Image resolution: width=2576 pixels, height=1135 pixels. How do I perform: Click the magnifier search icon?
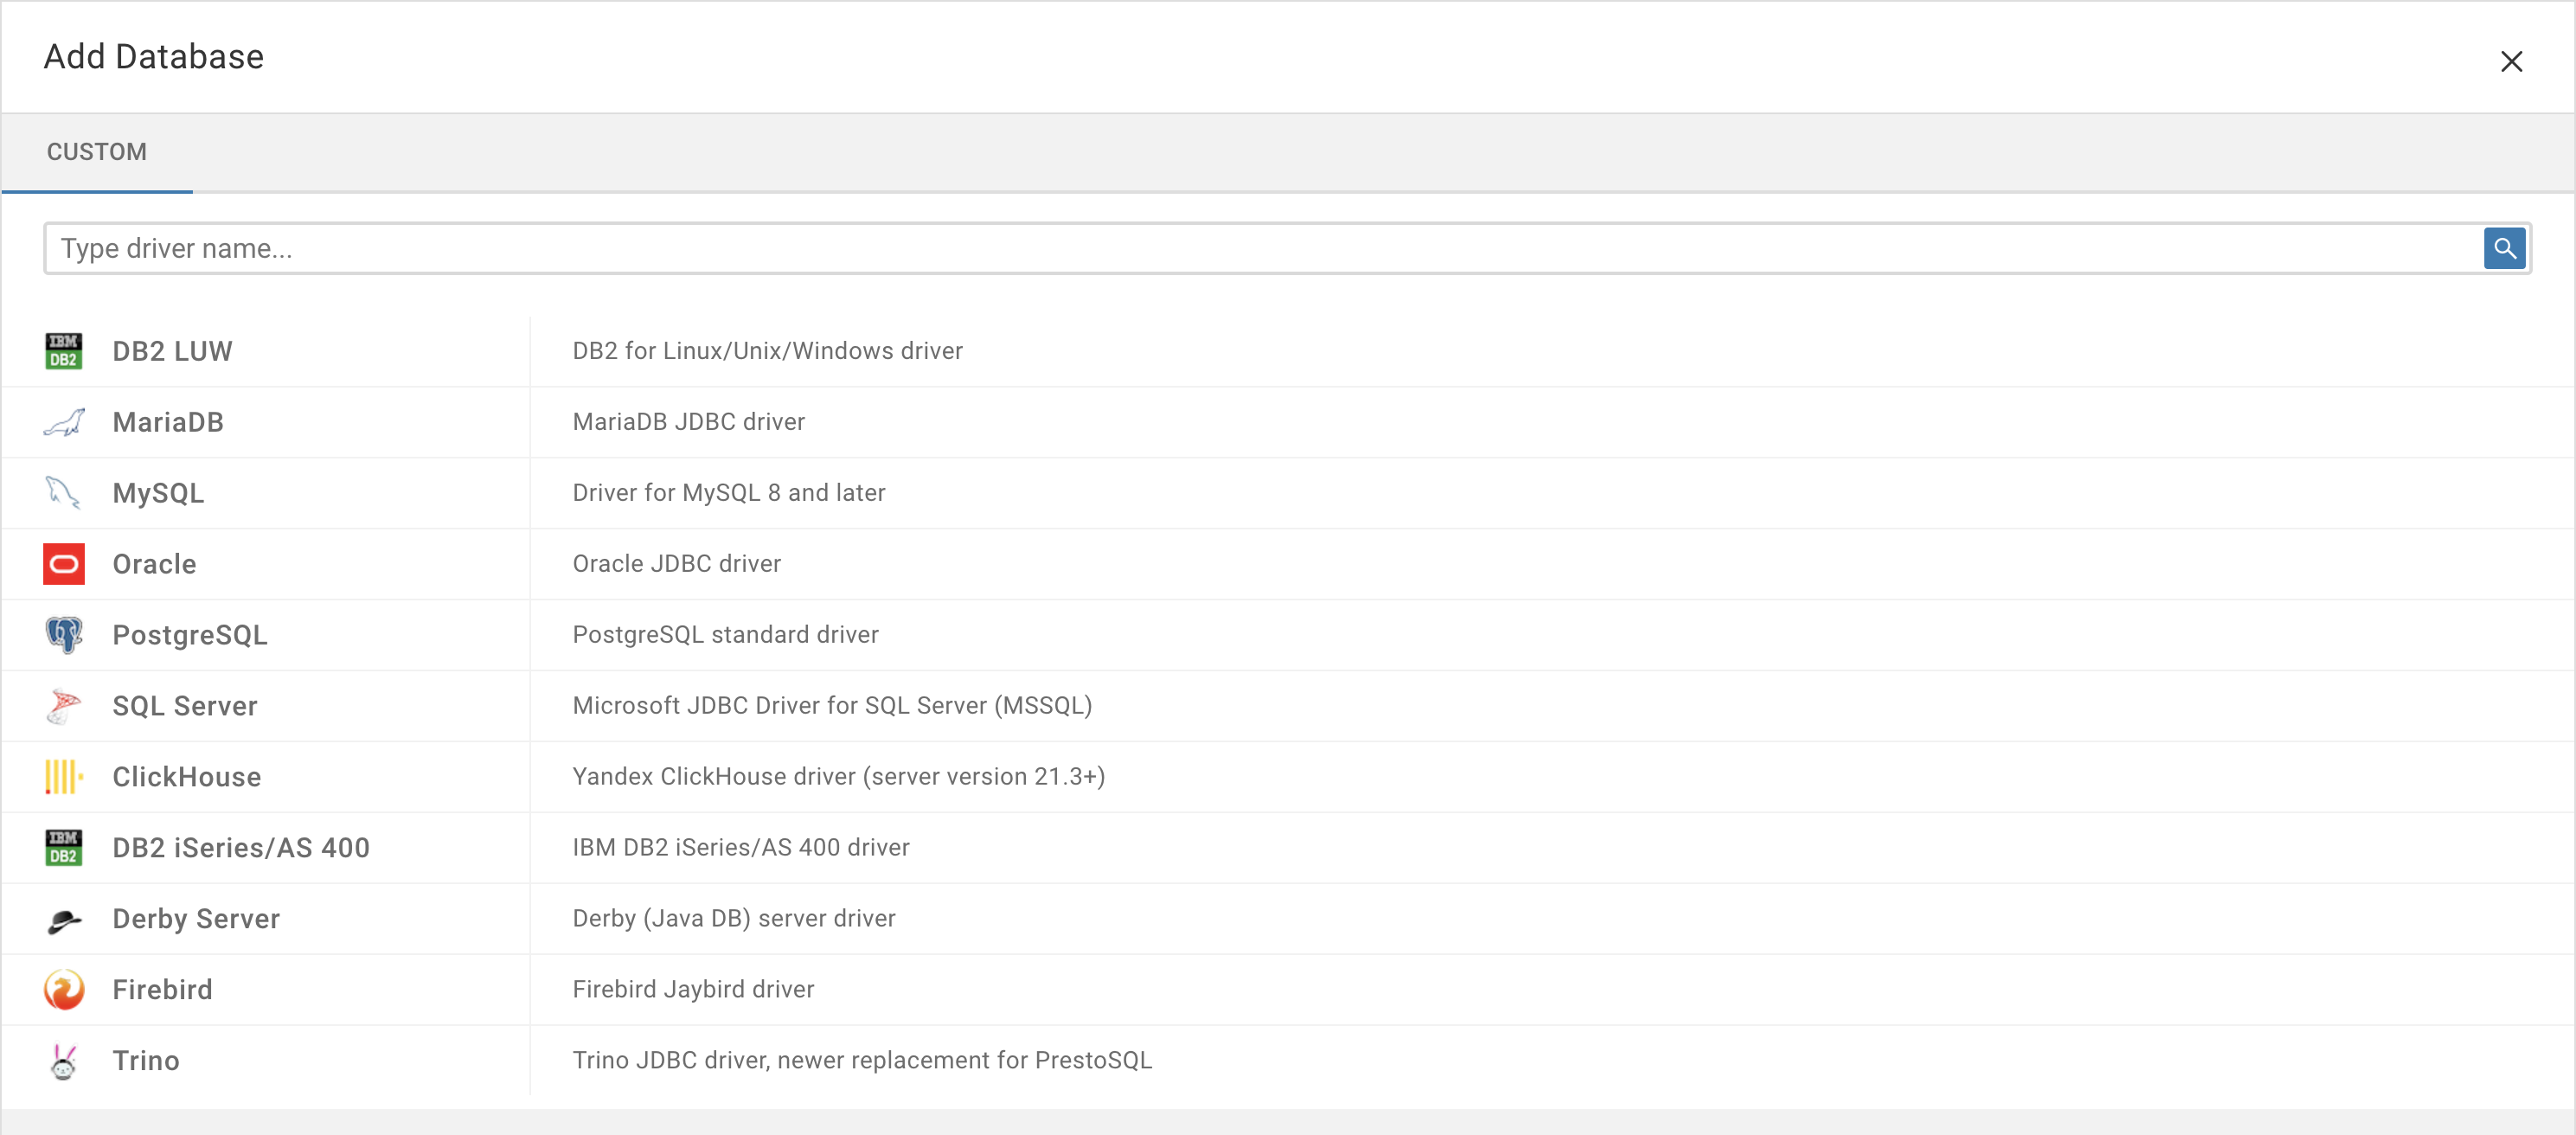[x=2503, y=247]
